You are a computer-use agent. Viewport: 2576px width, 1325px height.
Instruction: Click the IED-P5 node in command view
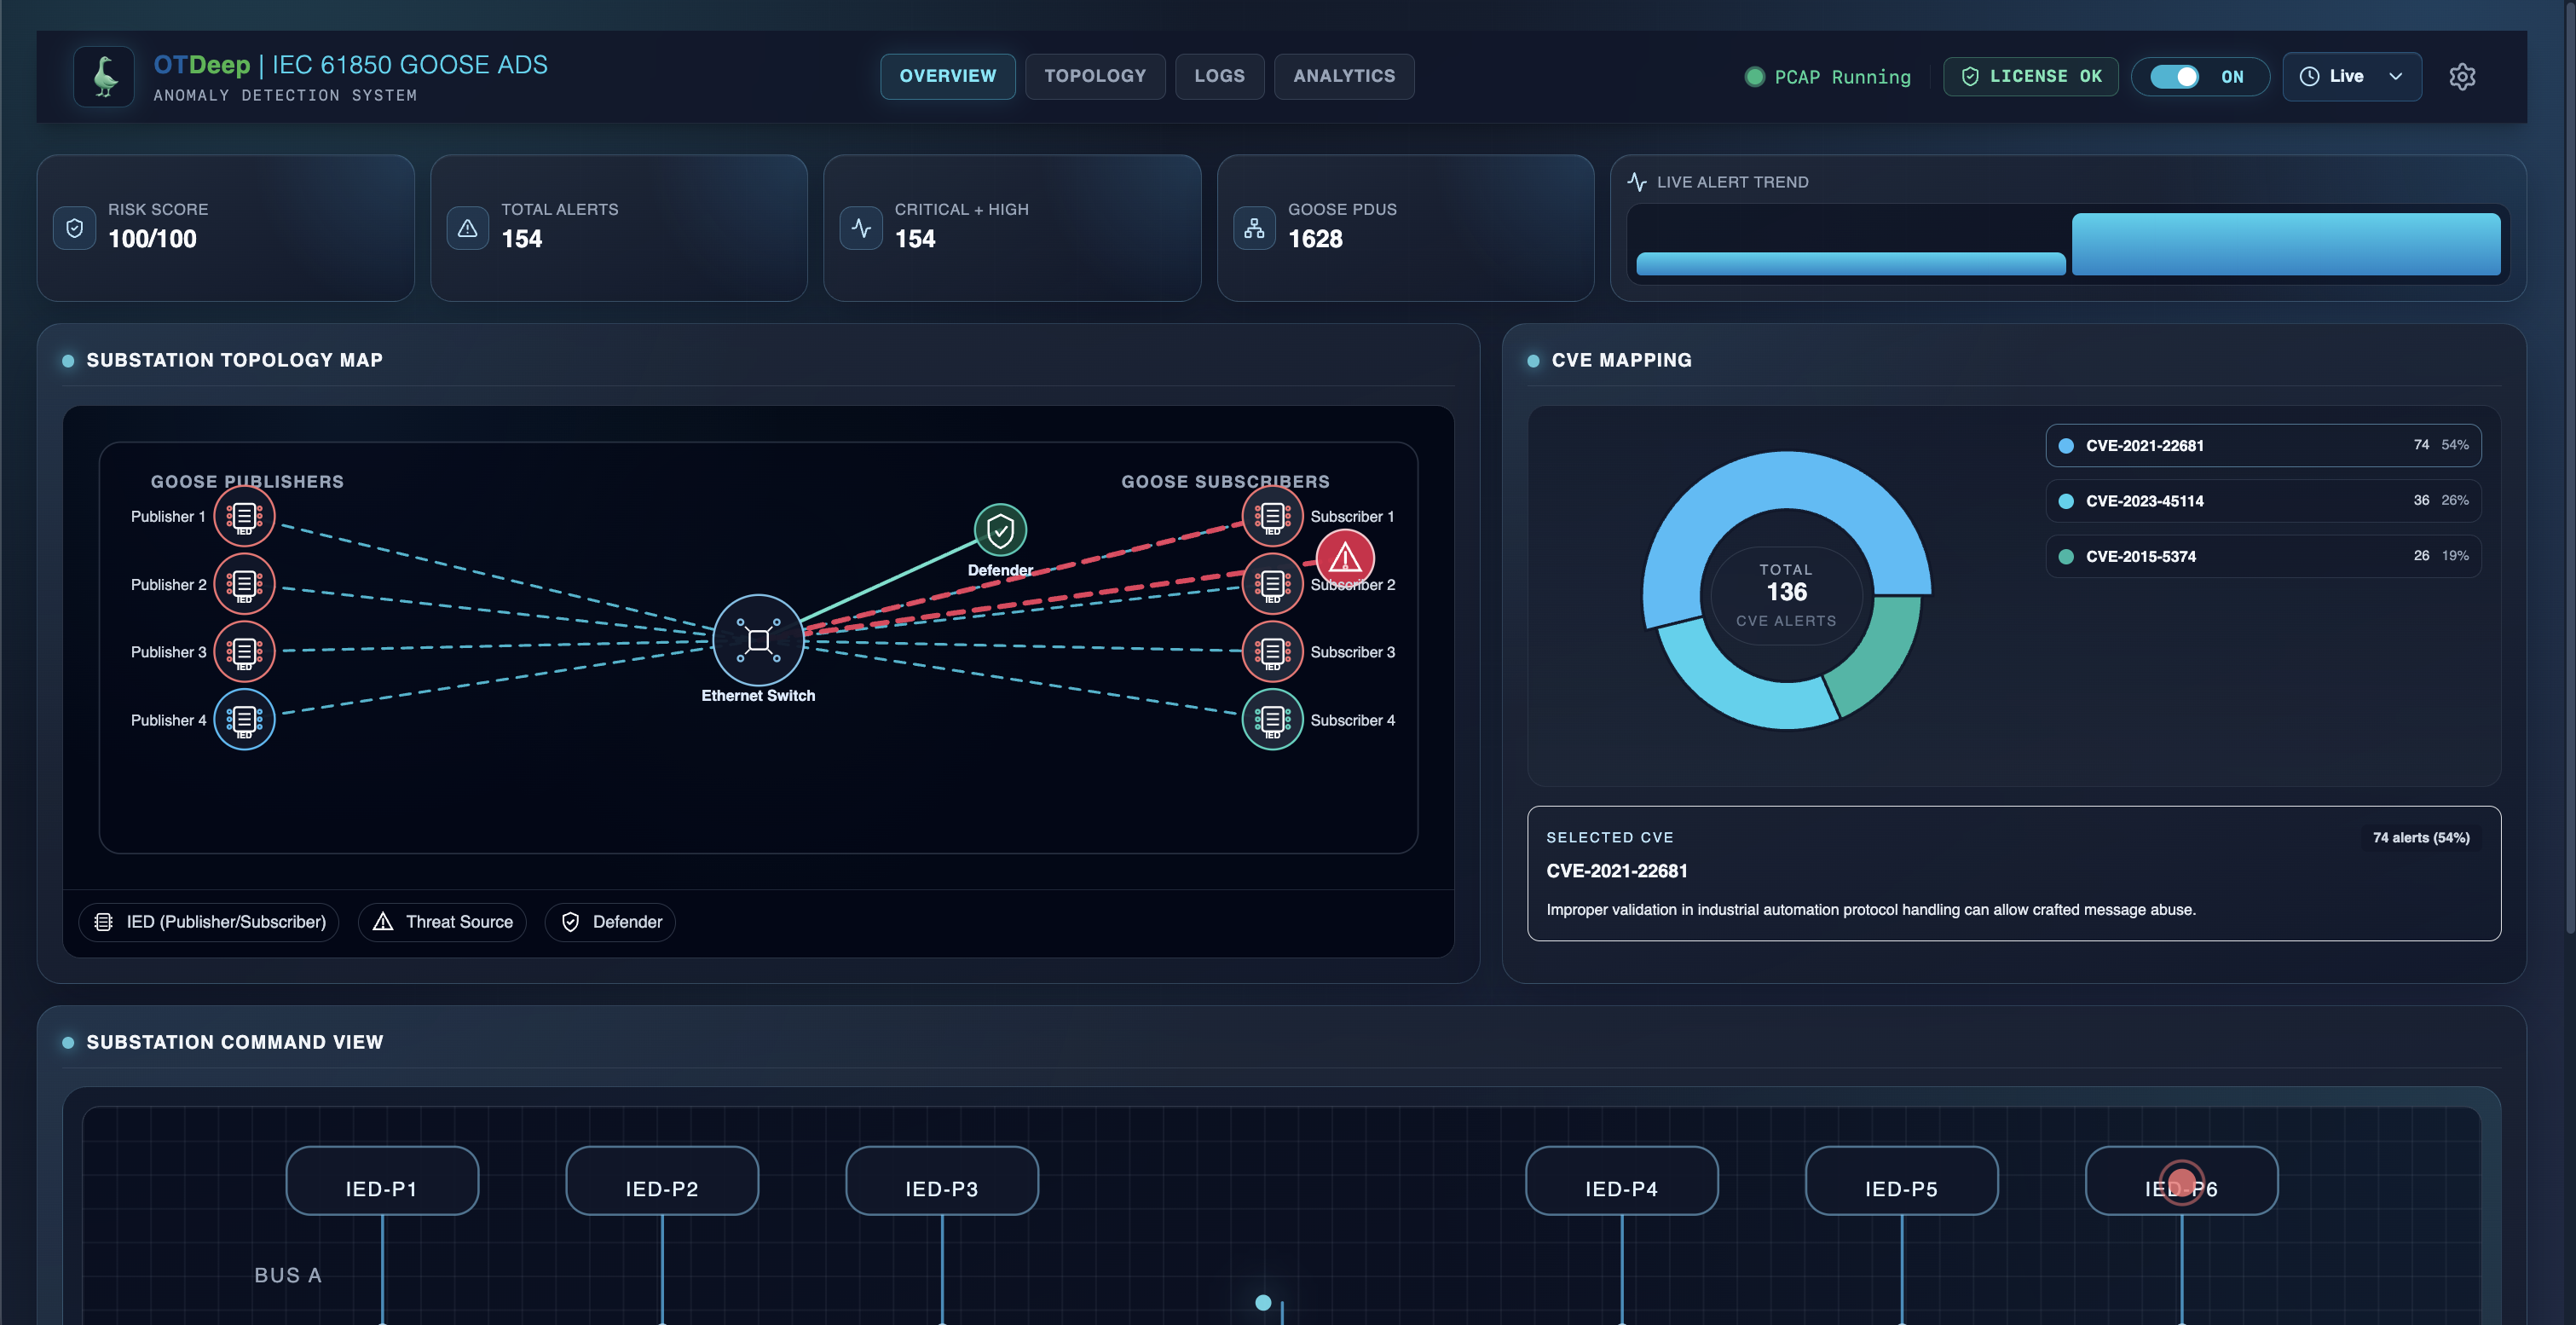(1901, 1182)
